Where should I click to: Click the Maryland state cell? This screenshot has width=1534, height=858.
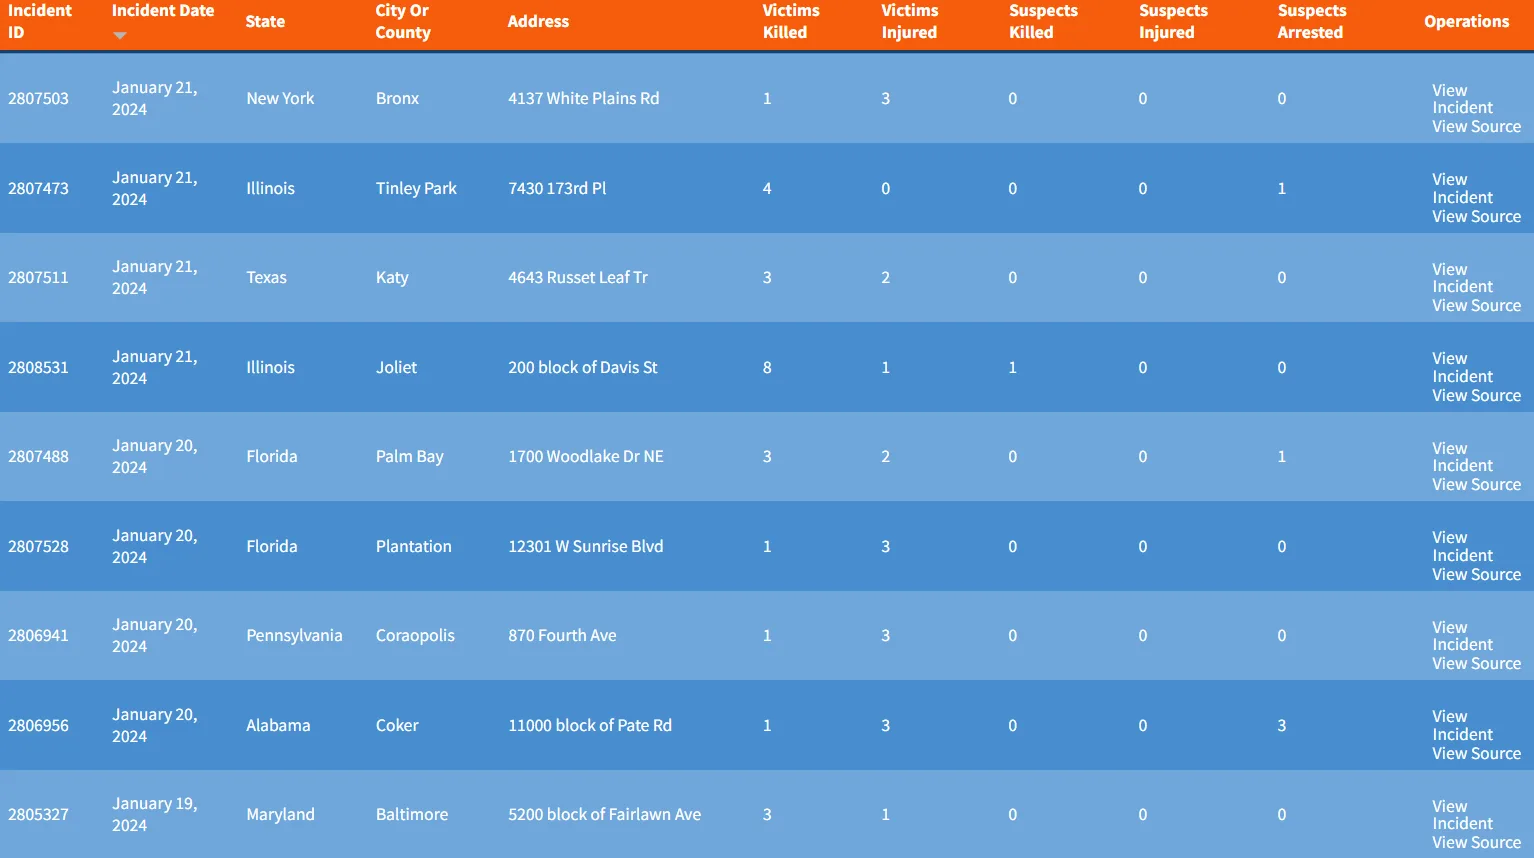pos(280,814)
